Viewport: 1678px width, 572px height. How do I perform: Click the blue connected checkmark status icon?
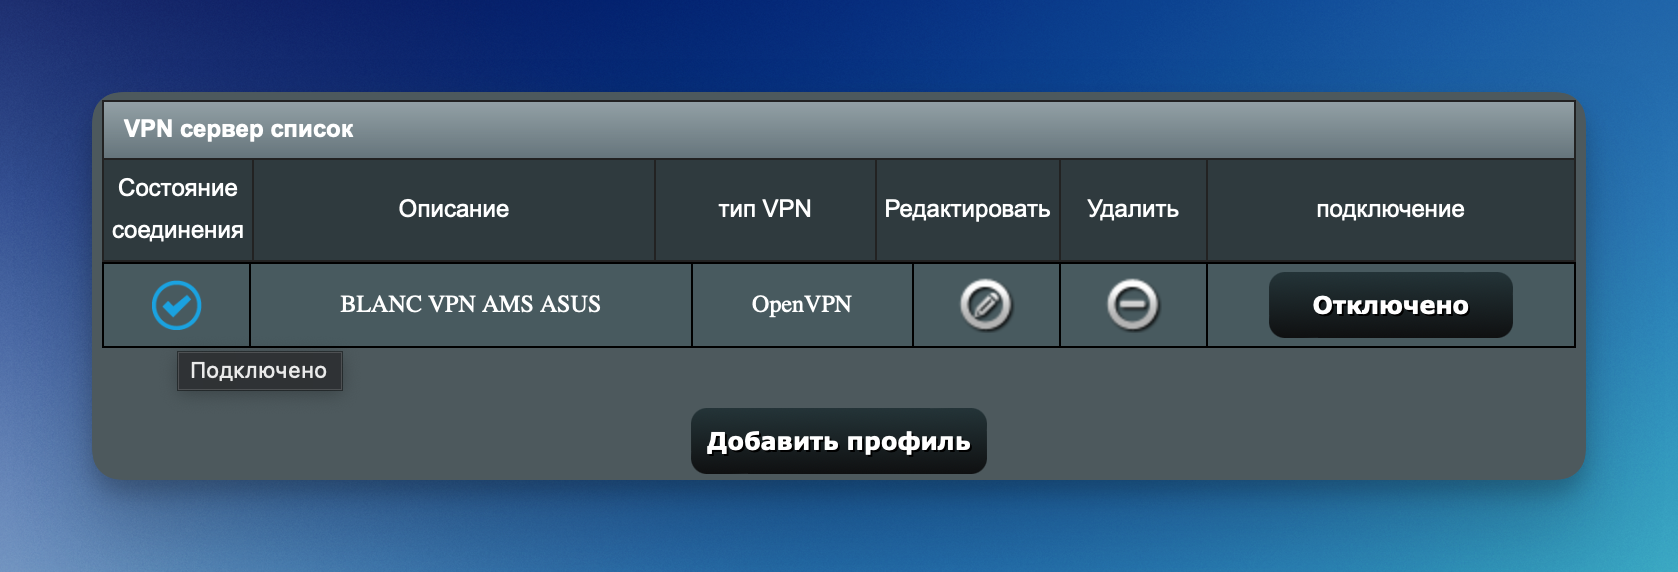176,305
